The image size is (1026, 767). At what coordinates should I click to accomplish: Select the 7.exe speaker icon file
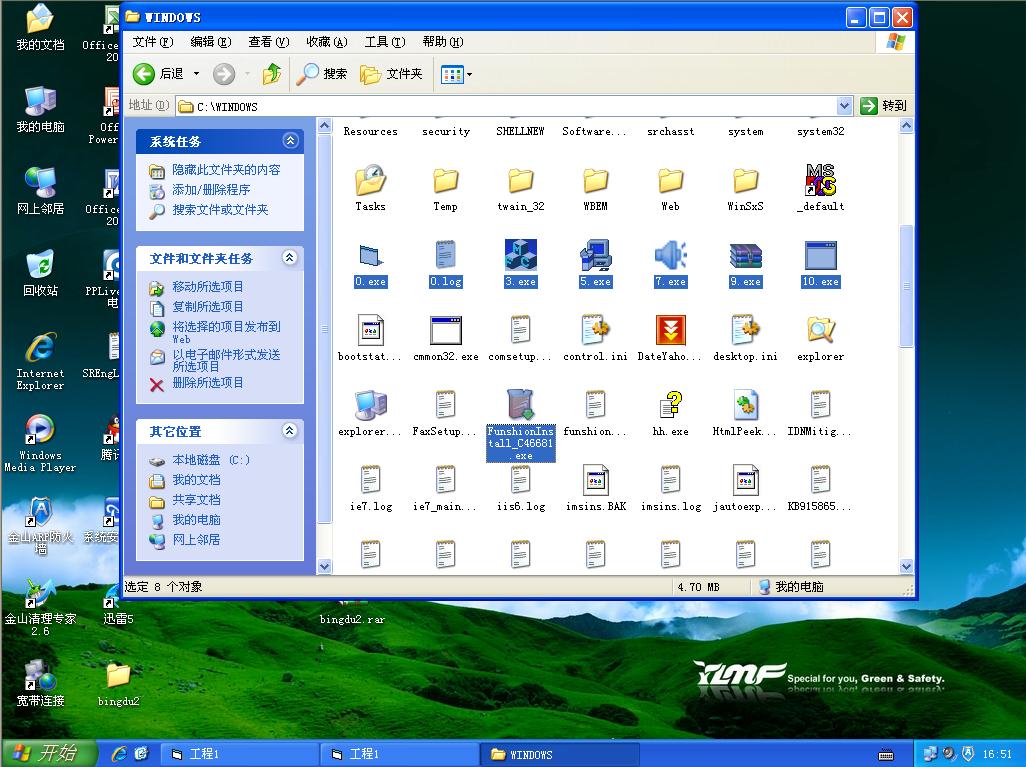coord(670,256)
